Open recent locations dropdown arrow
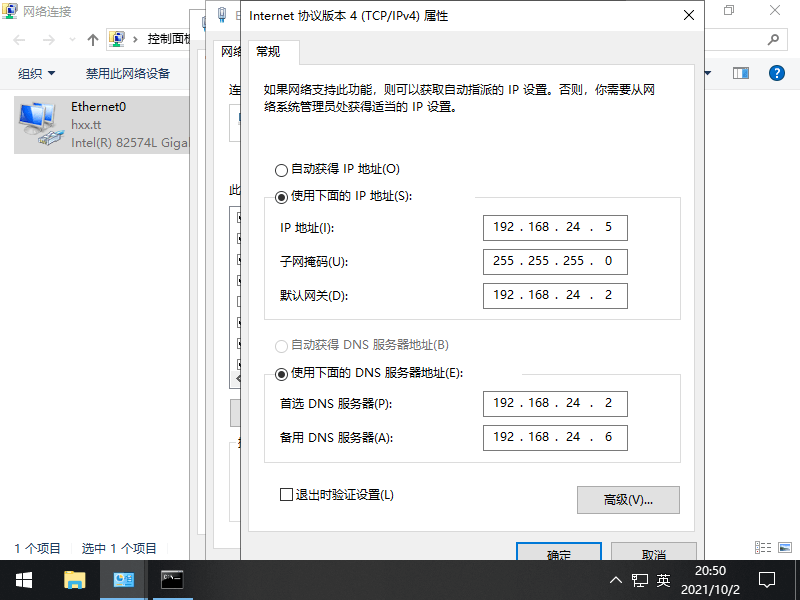 (x=72, y=40)
